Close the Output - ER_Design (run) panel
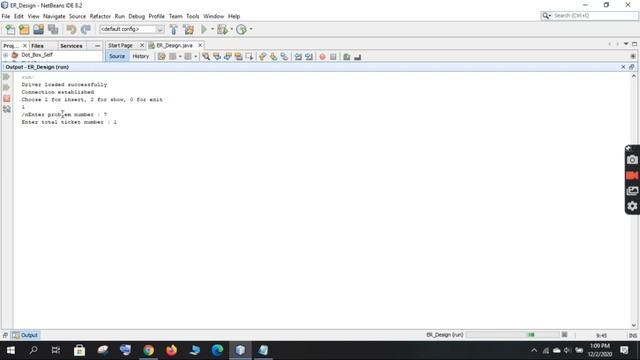The height and width of the screenshot is (360, 640). click(x=623, y=67)
